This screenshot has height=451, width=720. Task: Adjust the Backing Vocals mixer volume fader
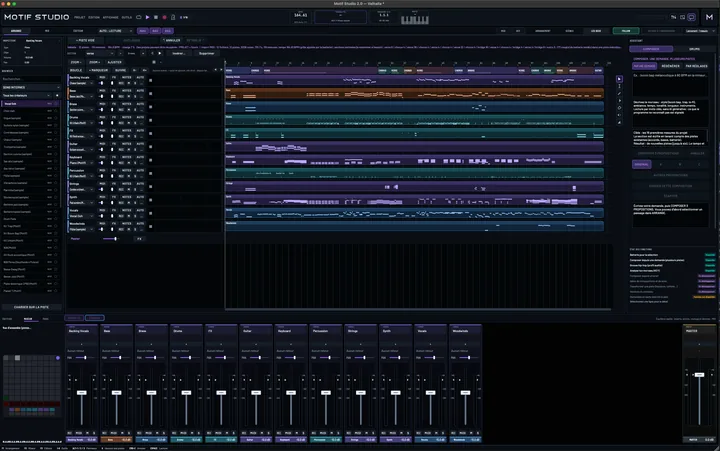[x=82, y=393]
